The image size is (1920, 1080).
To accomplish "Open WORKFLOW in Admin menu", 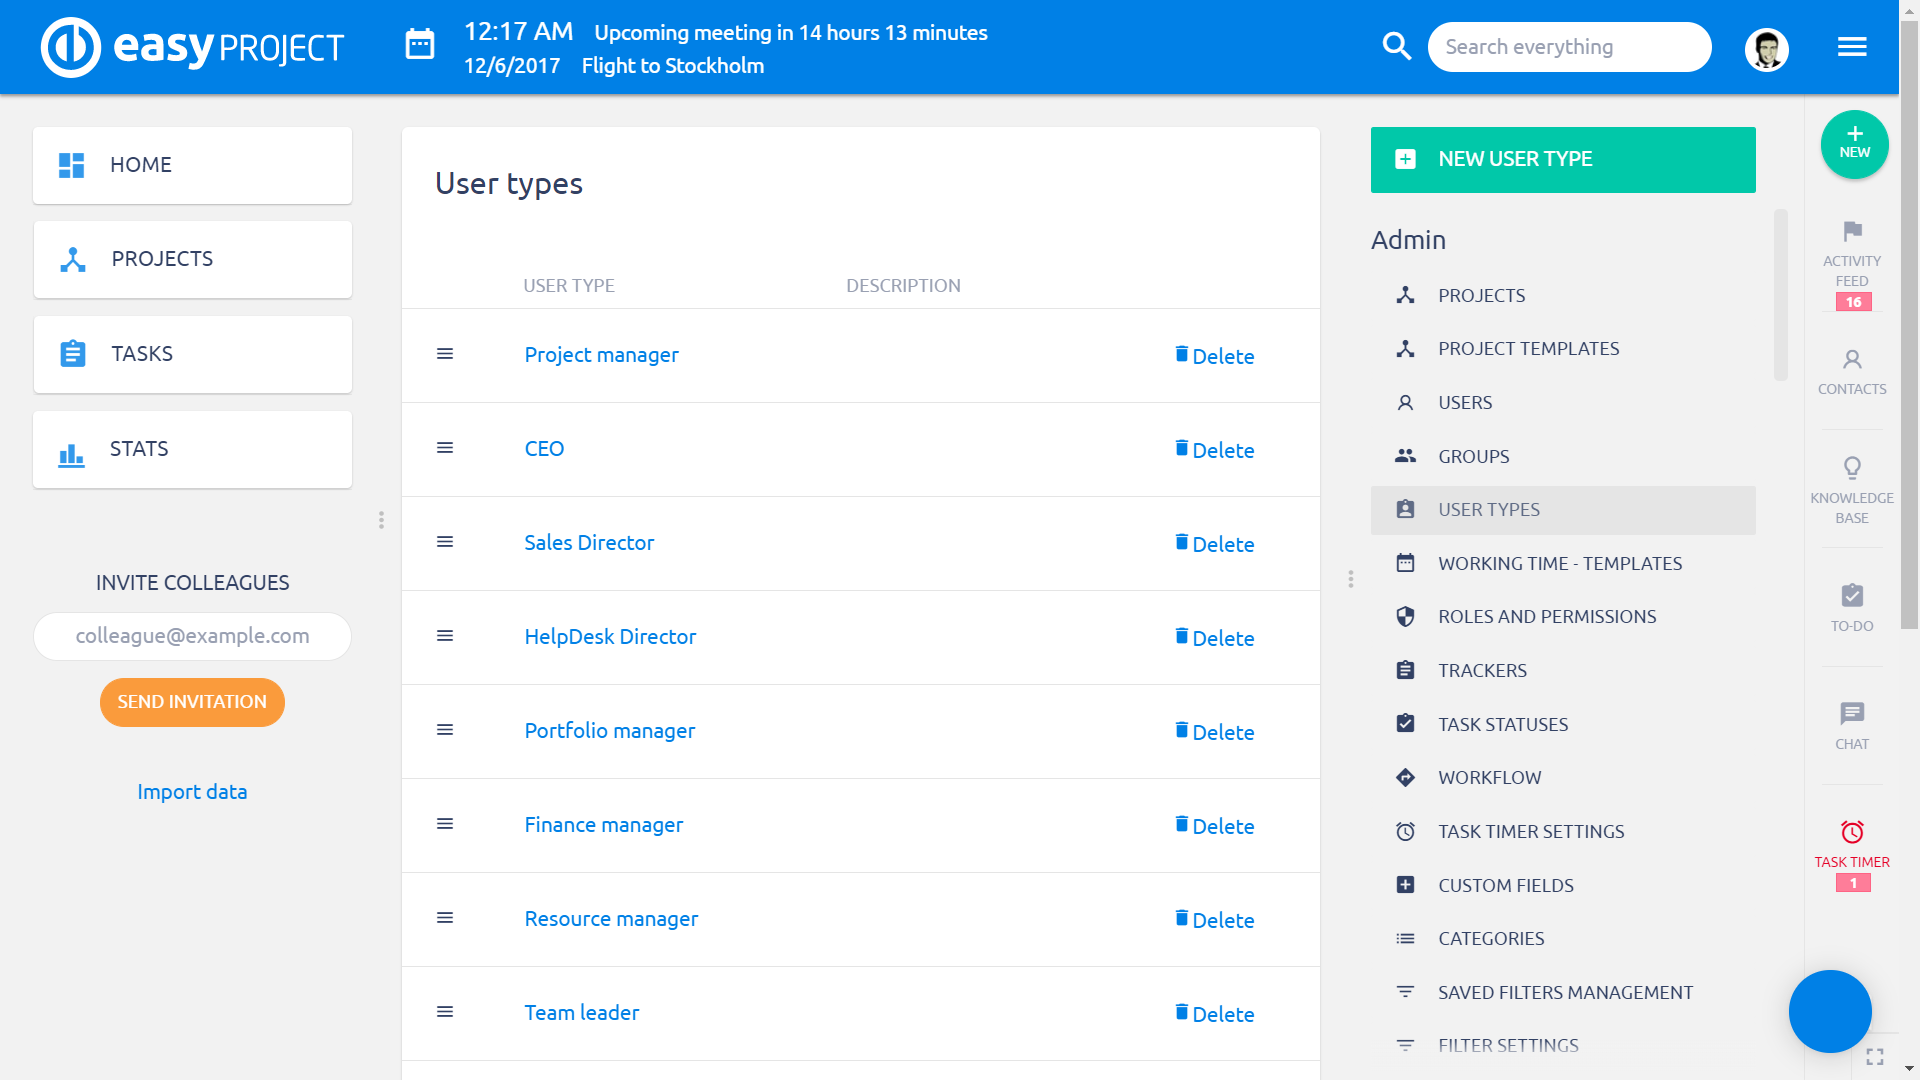I will pos(1563,778).
